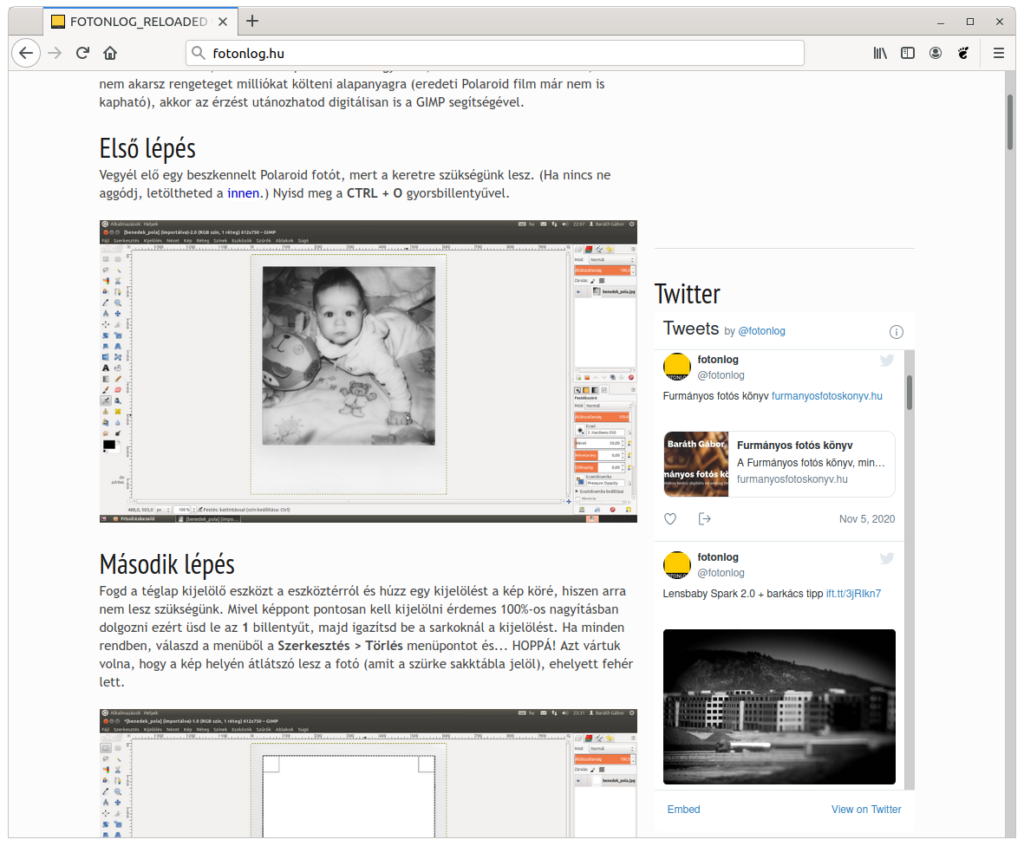Click the Gnome foot extension icon
This screenshot has height=846, width=1024.
click(x=963, y=53)
